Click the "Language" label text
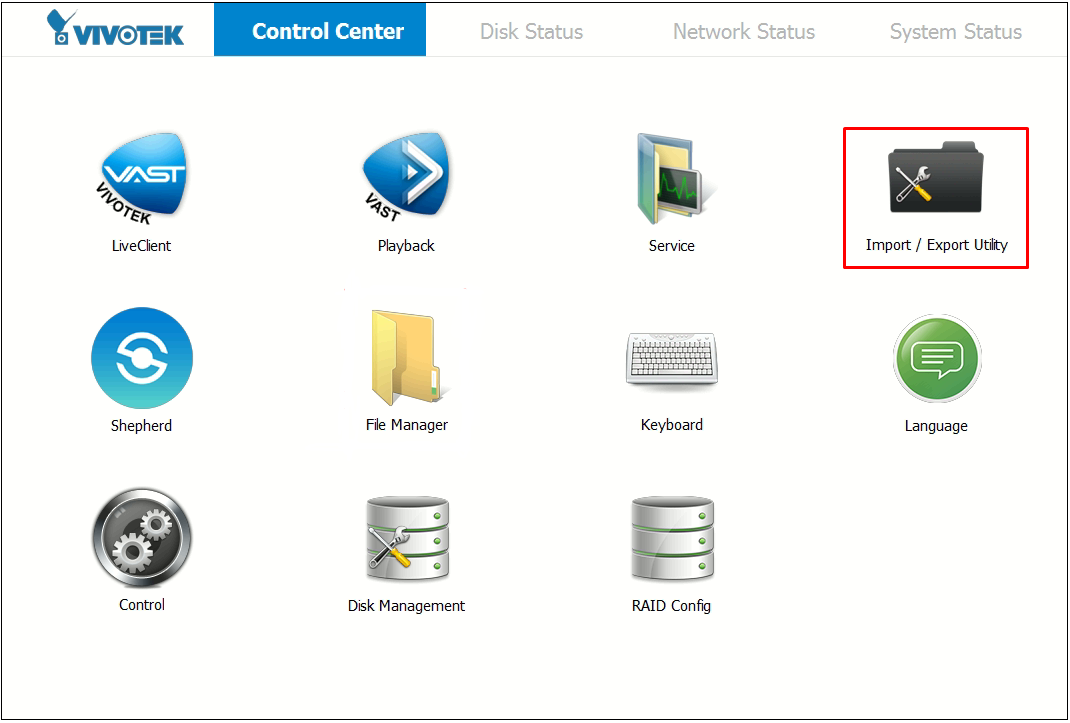This screenshot has height=723, width=1070. [x=936, y=426]
